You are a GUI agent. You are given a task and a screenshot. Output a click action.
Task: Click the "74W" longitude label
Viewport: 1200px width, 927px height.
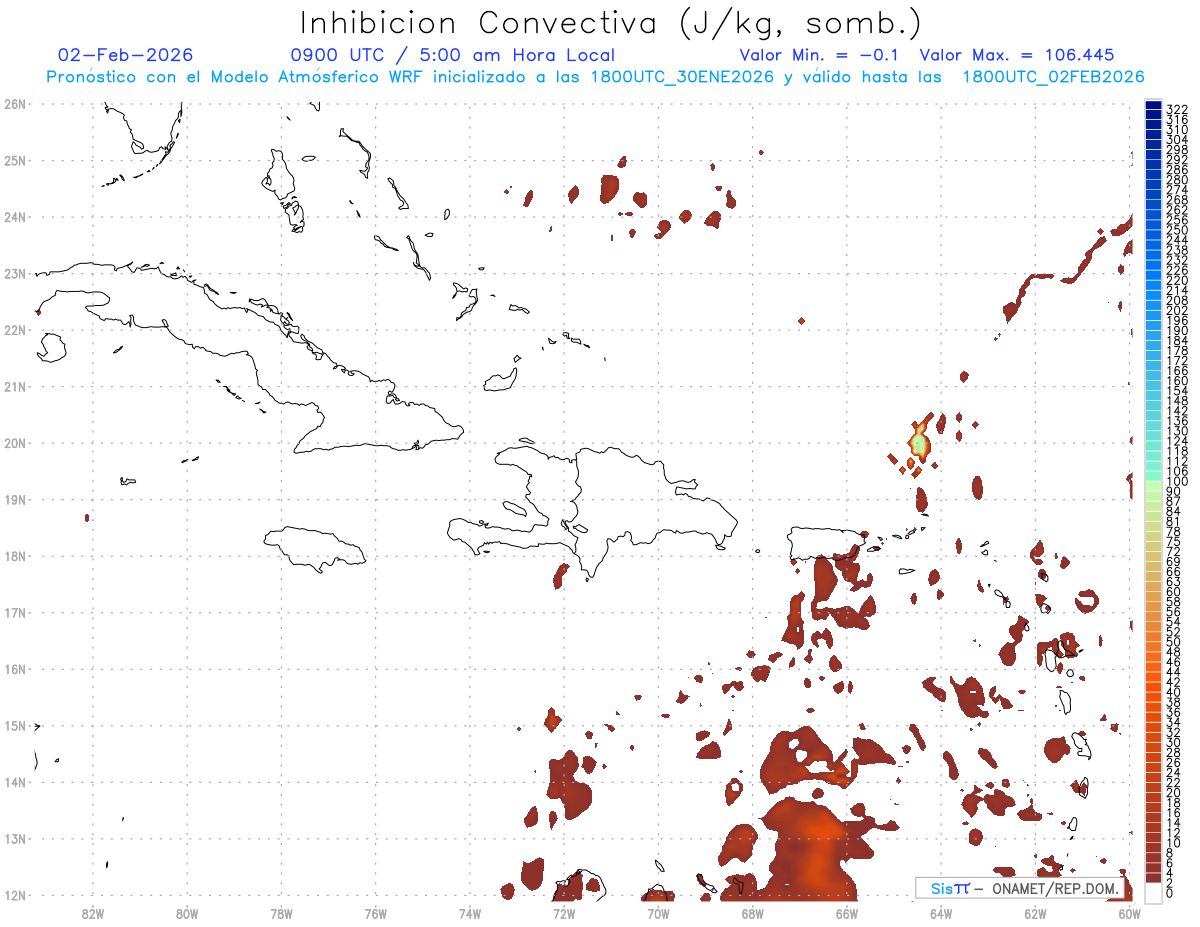tap(470, 913)
